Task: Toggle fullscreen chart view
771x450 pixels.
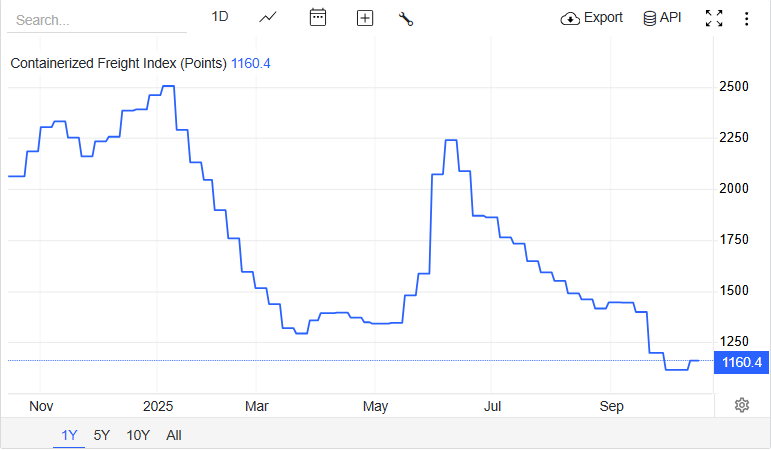Action: 714,18
